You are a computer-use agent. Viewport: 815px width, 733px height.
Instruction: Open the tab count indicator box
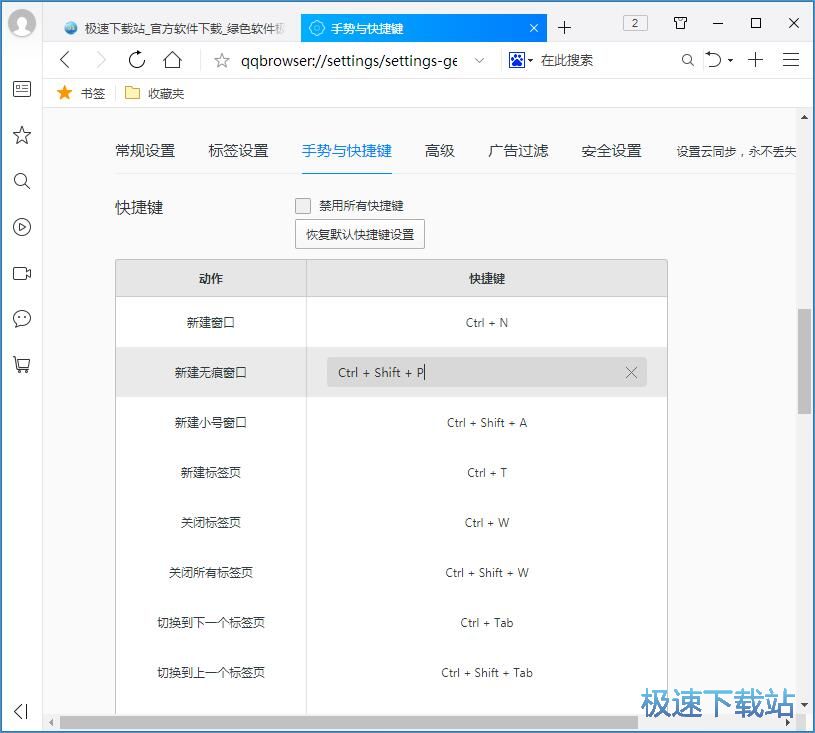point(635,23)
